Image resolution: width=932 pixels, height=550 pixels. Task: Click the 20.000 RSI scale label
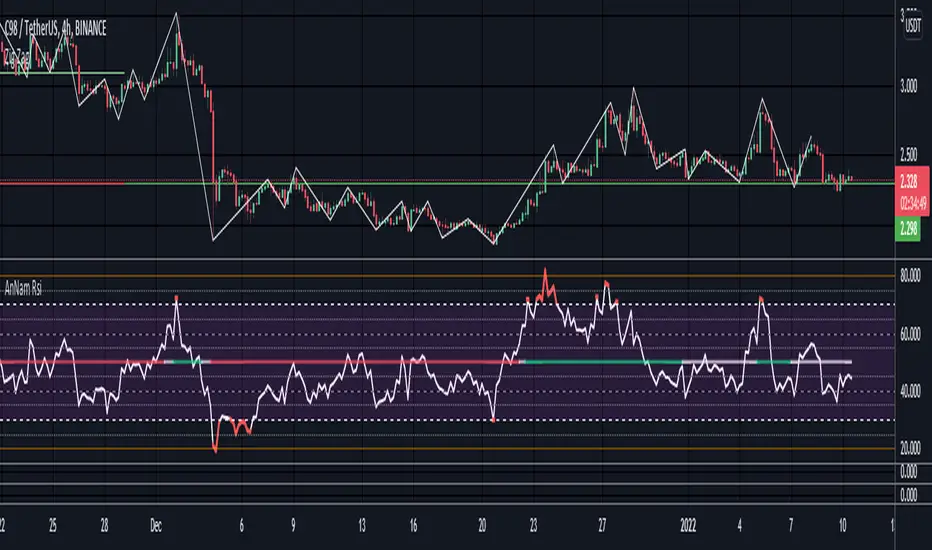point(910,448)
